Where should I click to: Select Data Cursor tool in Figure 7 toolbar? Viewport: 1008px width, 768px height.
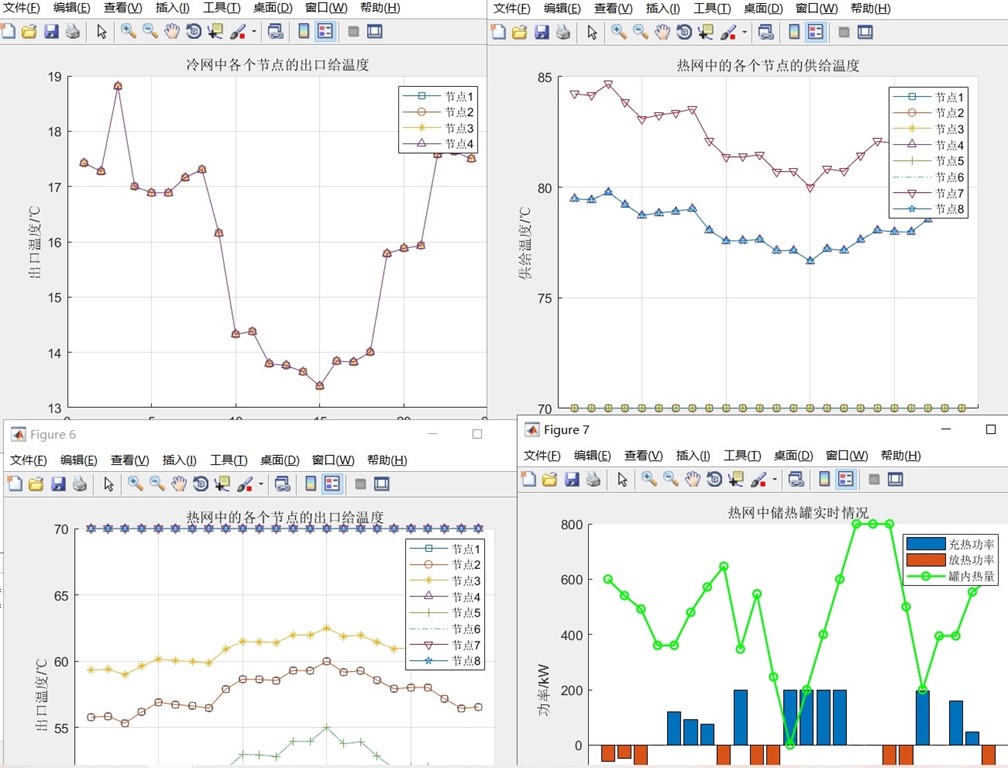click(735, 479)
